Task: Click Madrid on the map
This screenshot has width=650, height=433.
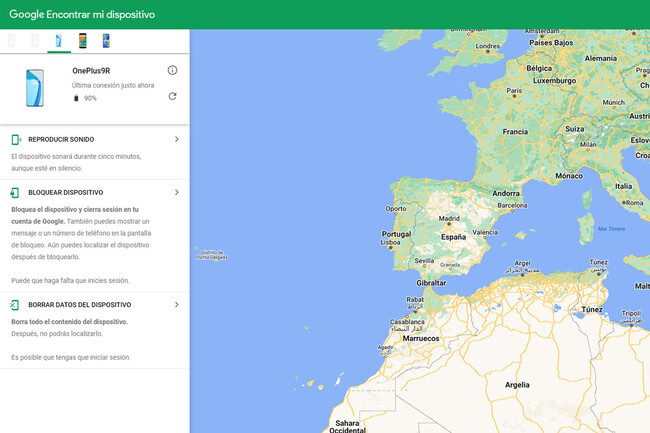Action: 449,218
